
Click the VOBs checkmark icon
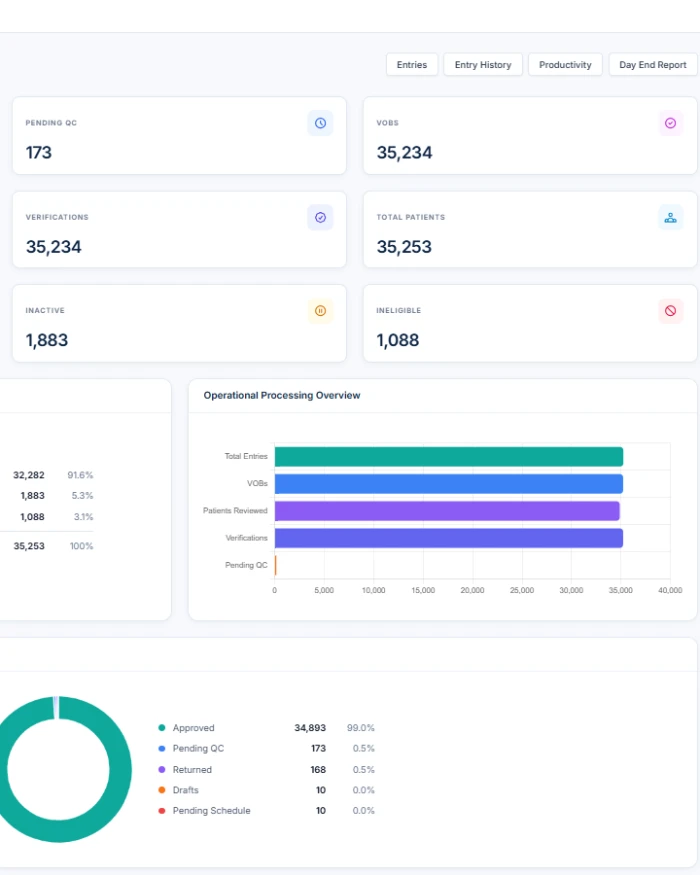670,123
